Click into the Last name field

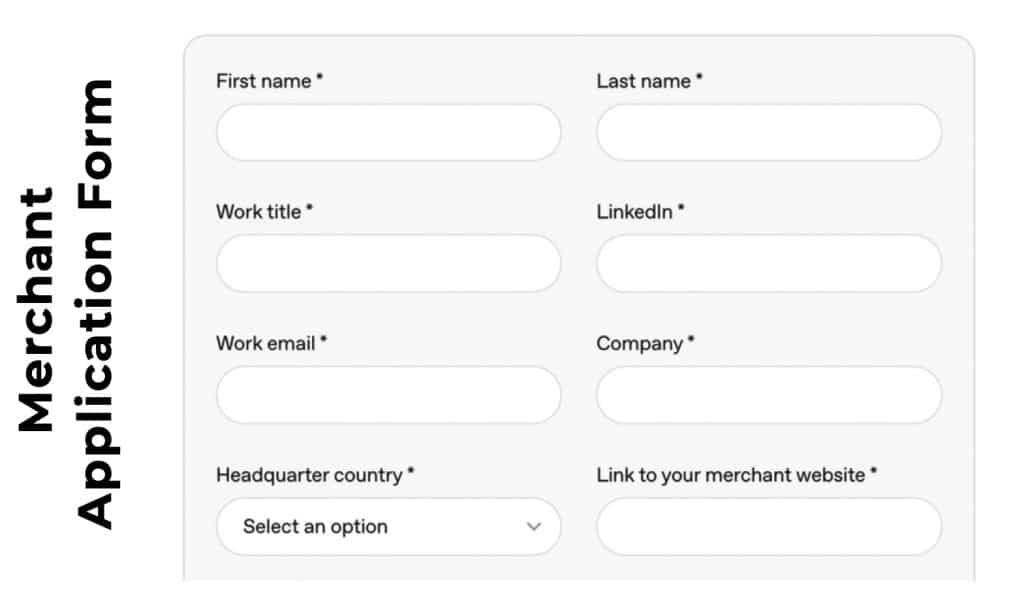768,133
